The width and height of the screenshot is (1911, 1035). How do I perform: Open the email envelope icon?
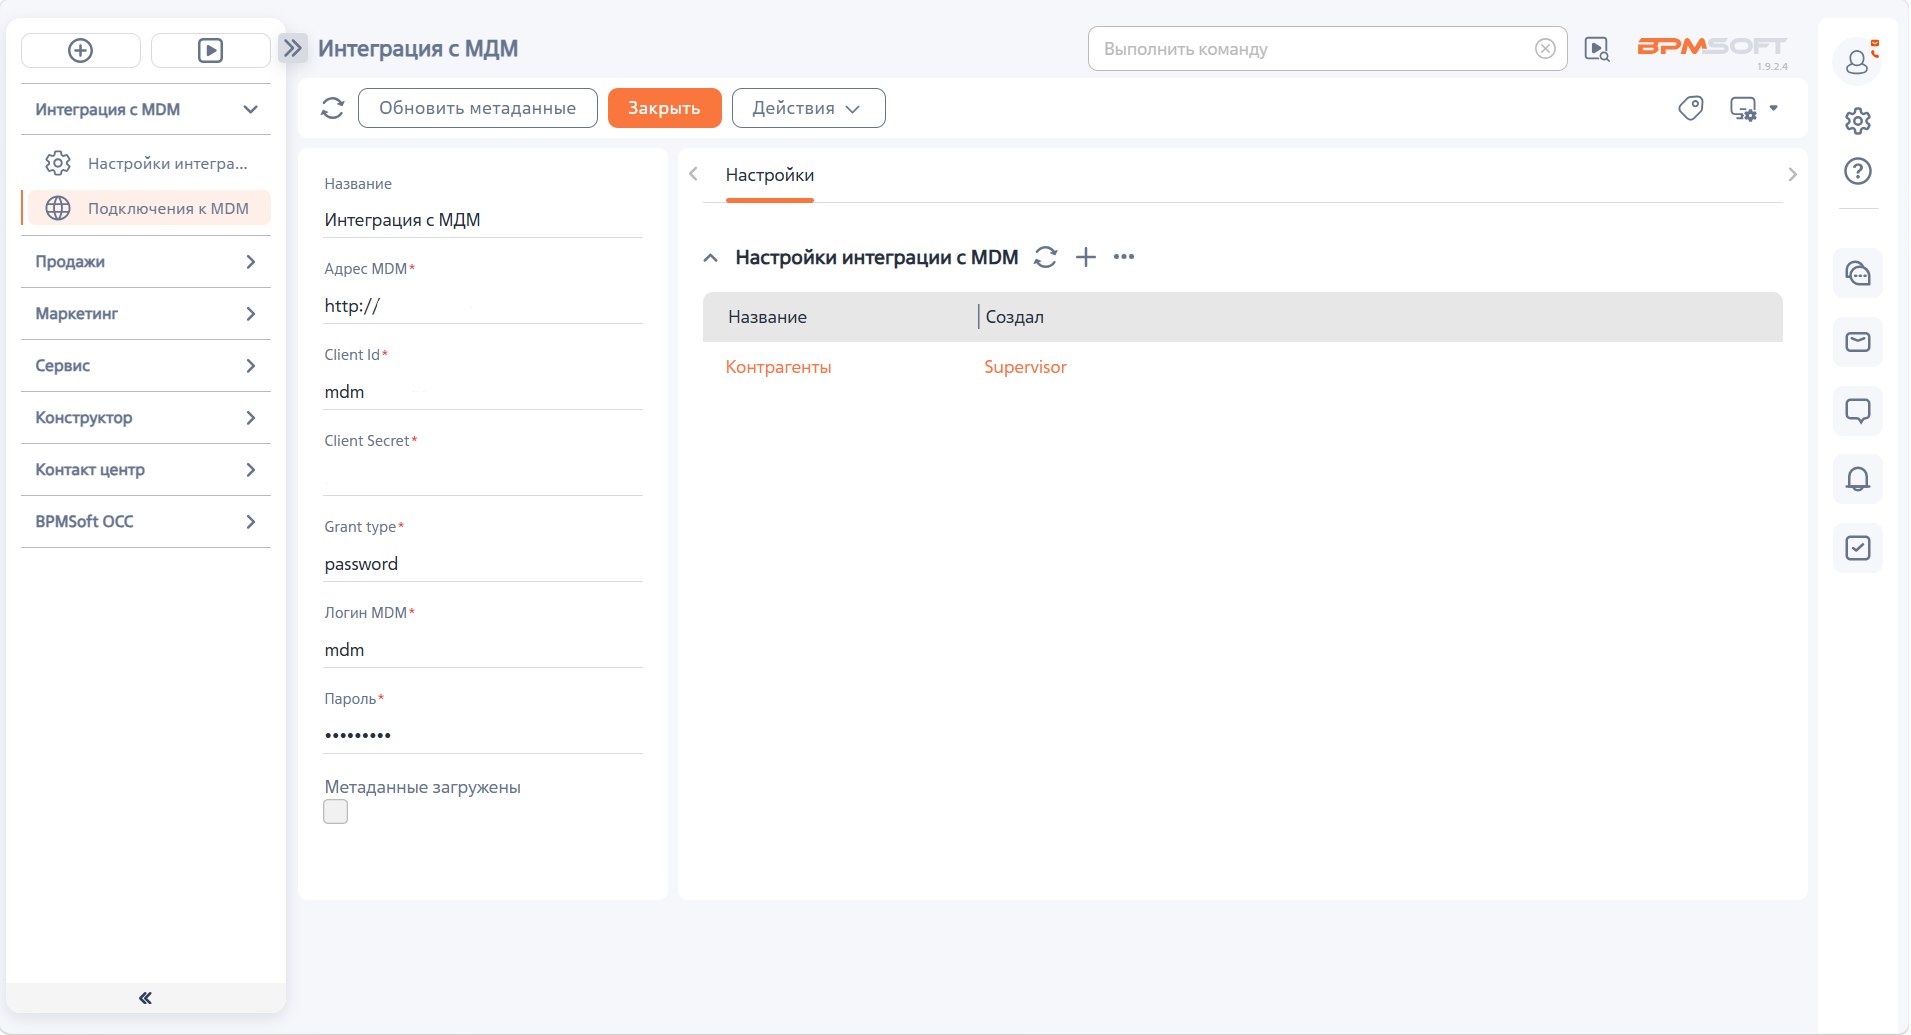[x=1858, y=342]
